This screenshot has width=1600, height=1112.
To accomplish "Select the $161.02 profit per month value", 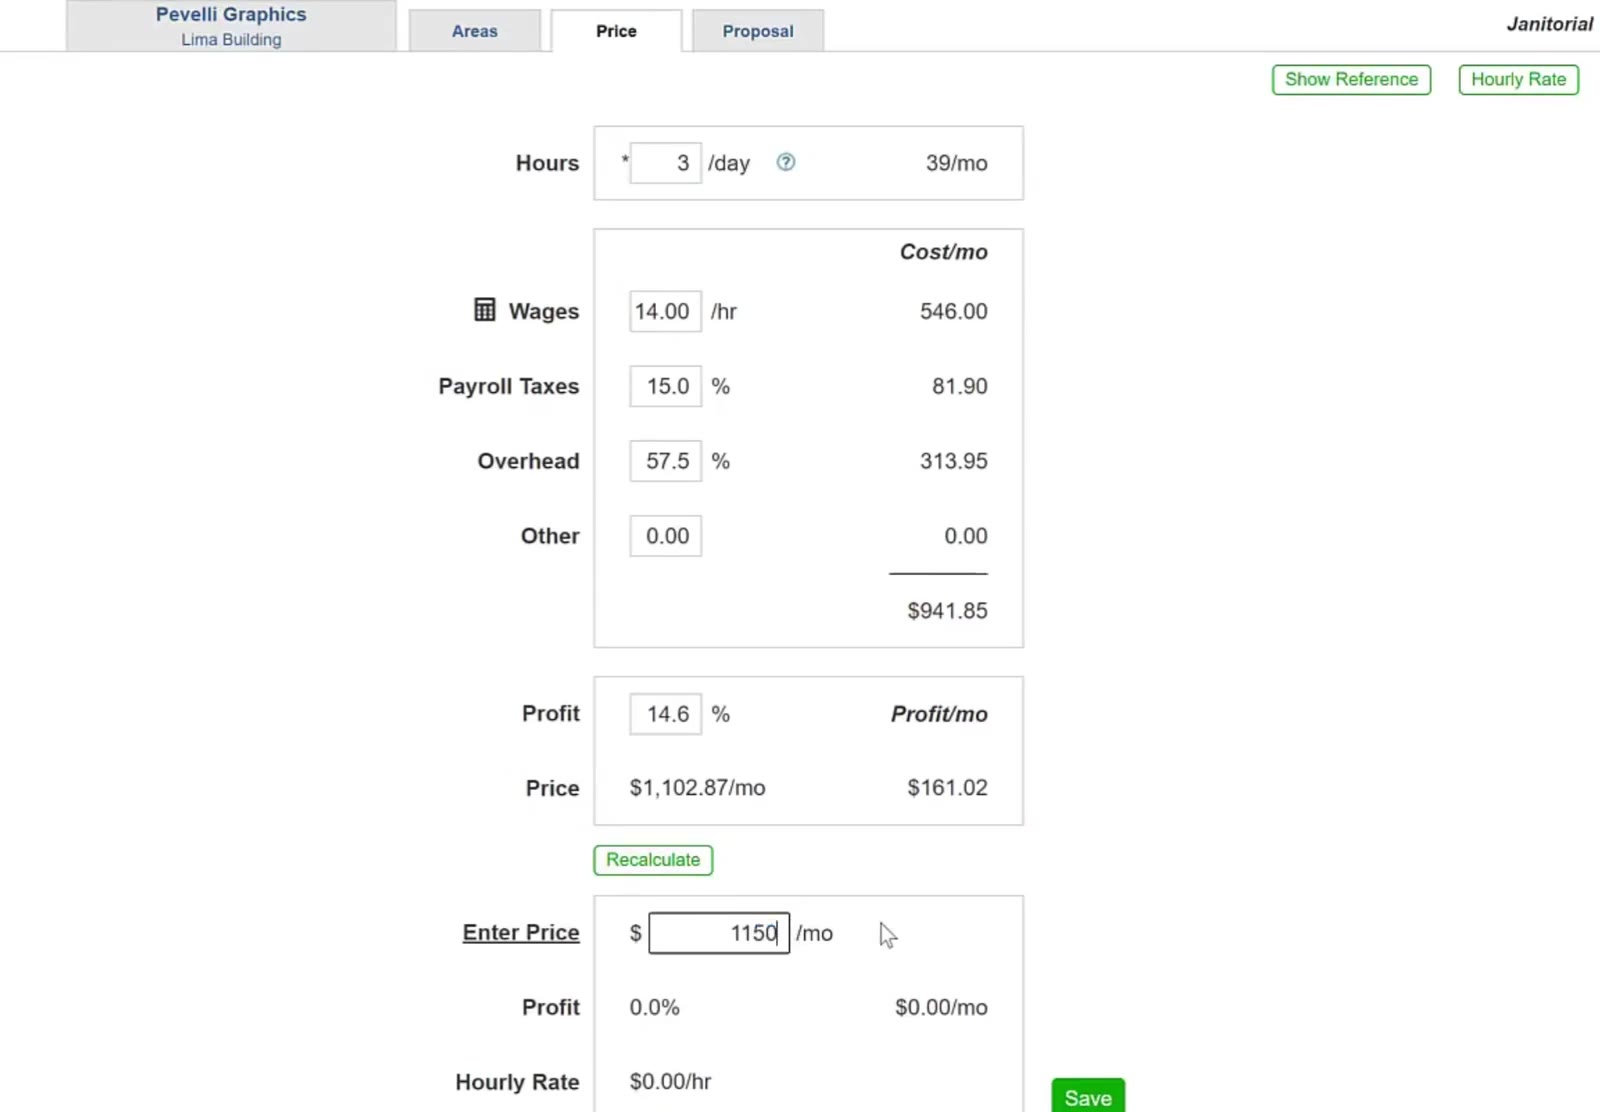I will [x=947, y=788].
